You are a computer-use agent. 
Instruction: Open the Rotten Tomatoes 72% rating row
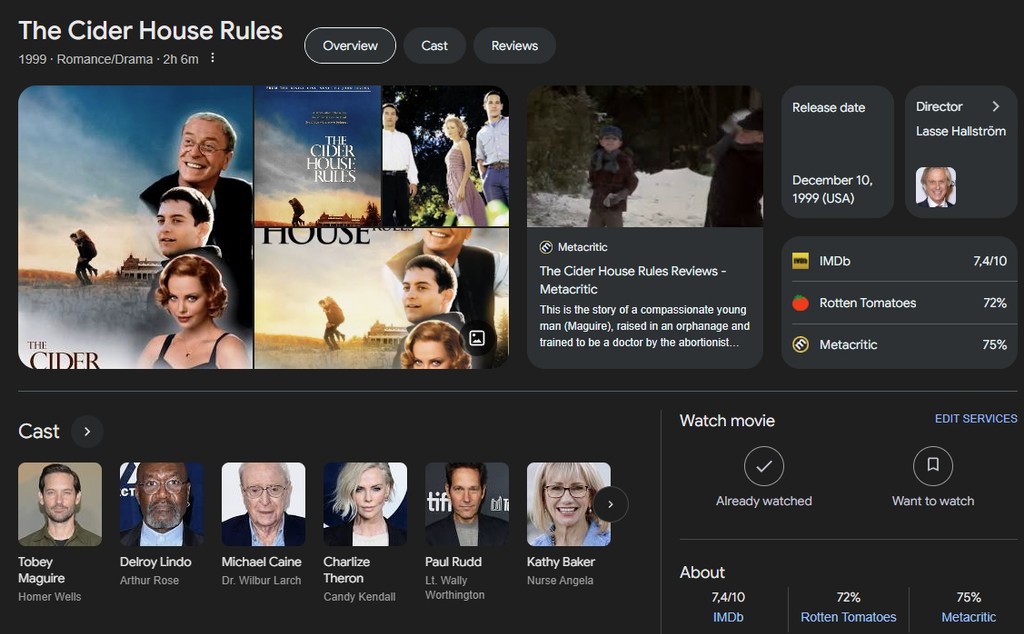[x=899, y=303]
